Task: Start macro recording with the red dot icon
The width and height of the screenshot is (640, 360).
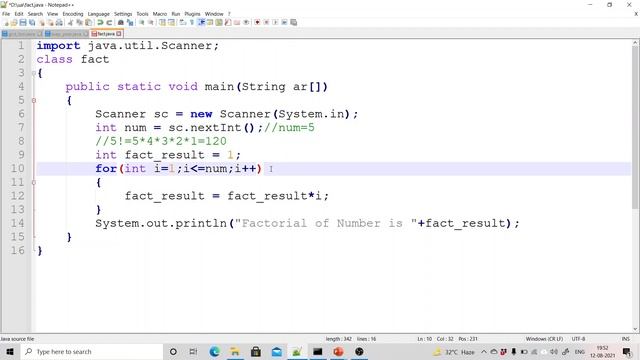Action: [257, 22]
